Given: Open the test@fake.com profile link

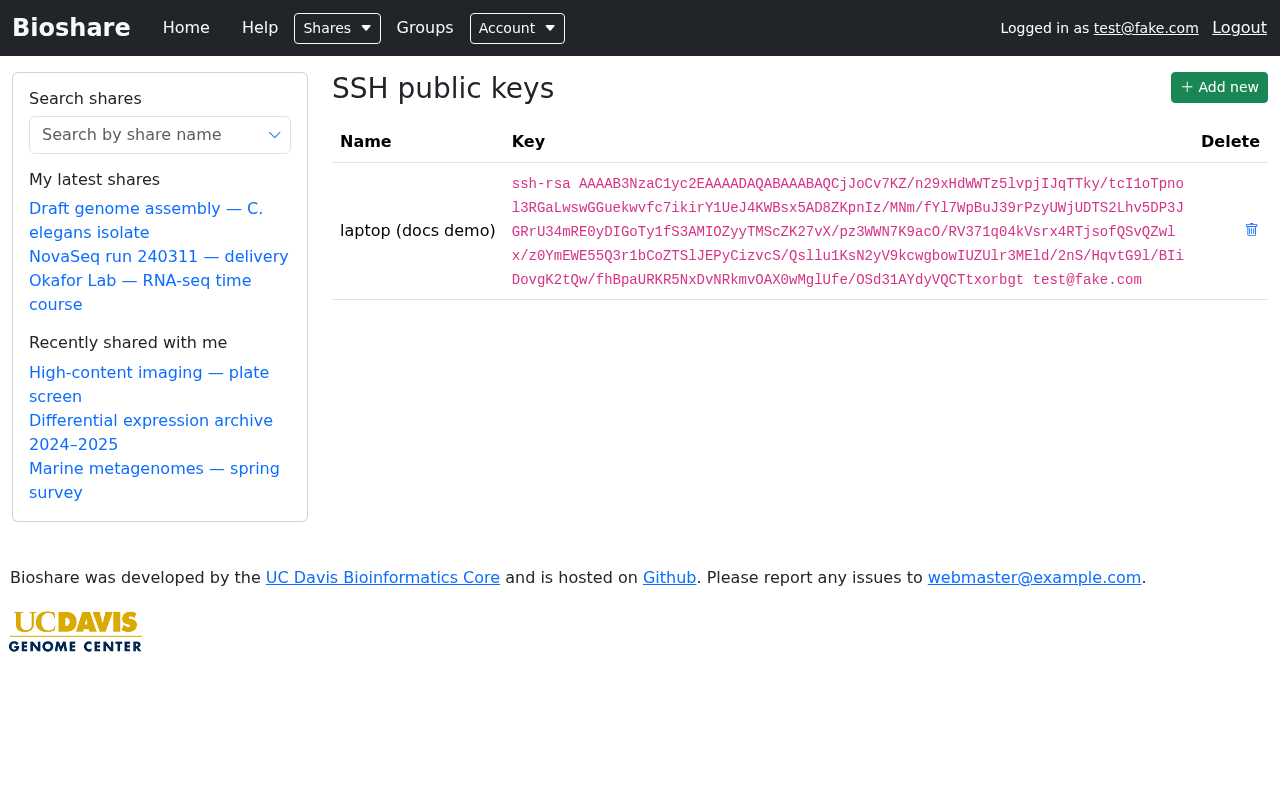Looking at the screenshot, I should [1146, 28].
